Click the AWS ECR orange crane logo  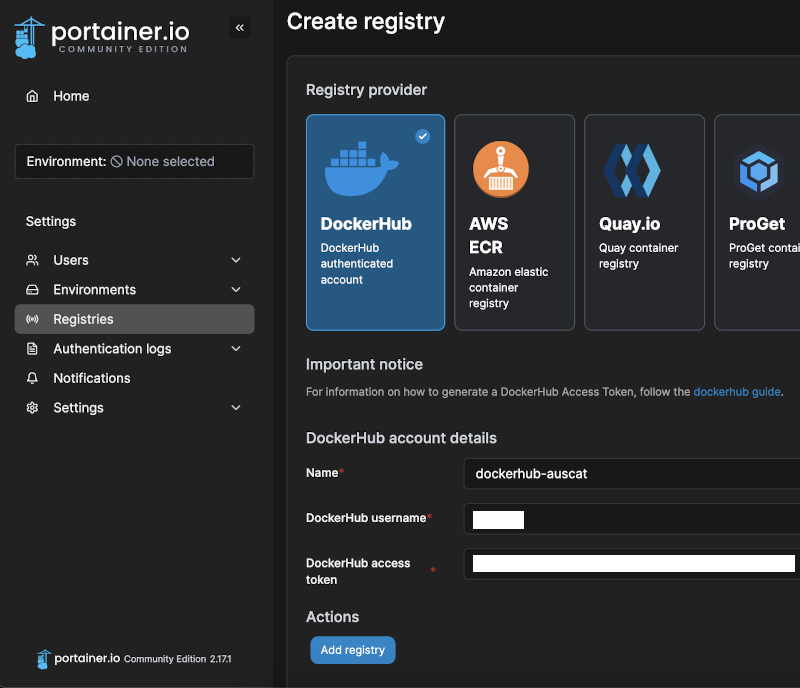501,169
